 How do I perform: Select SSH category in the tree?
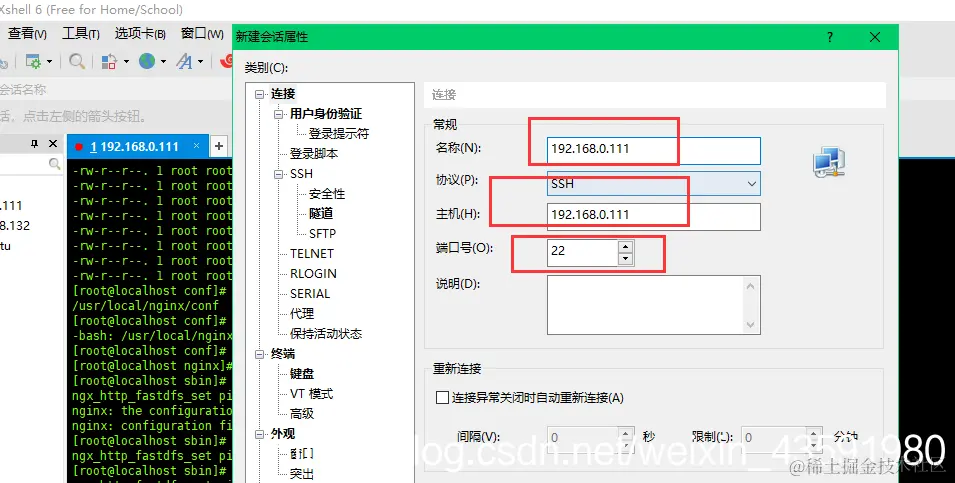pos(301,174)
